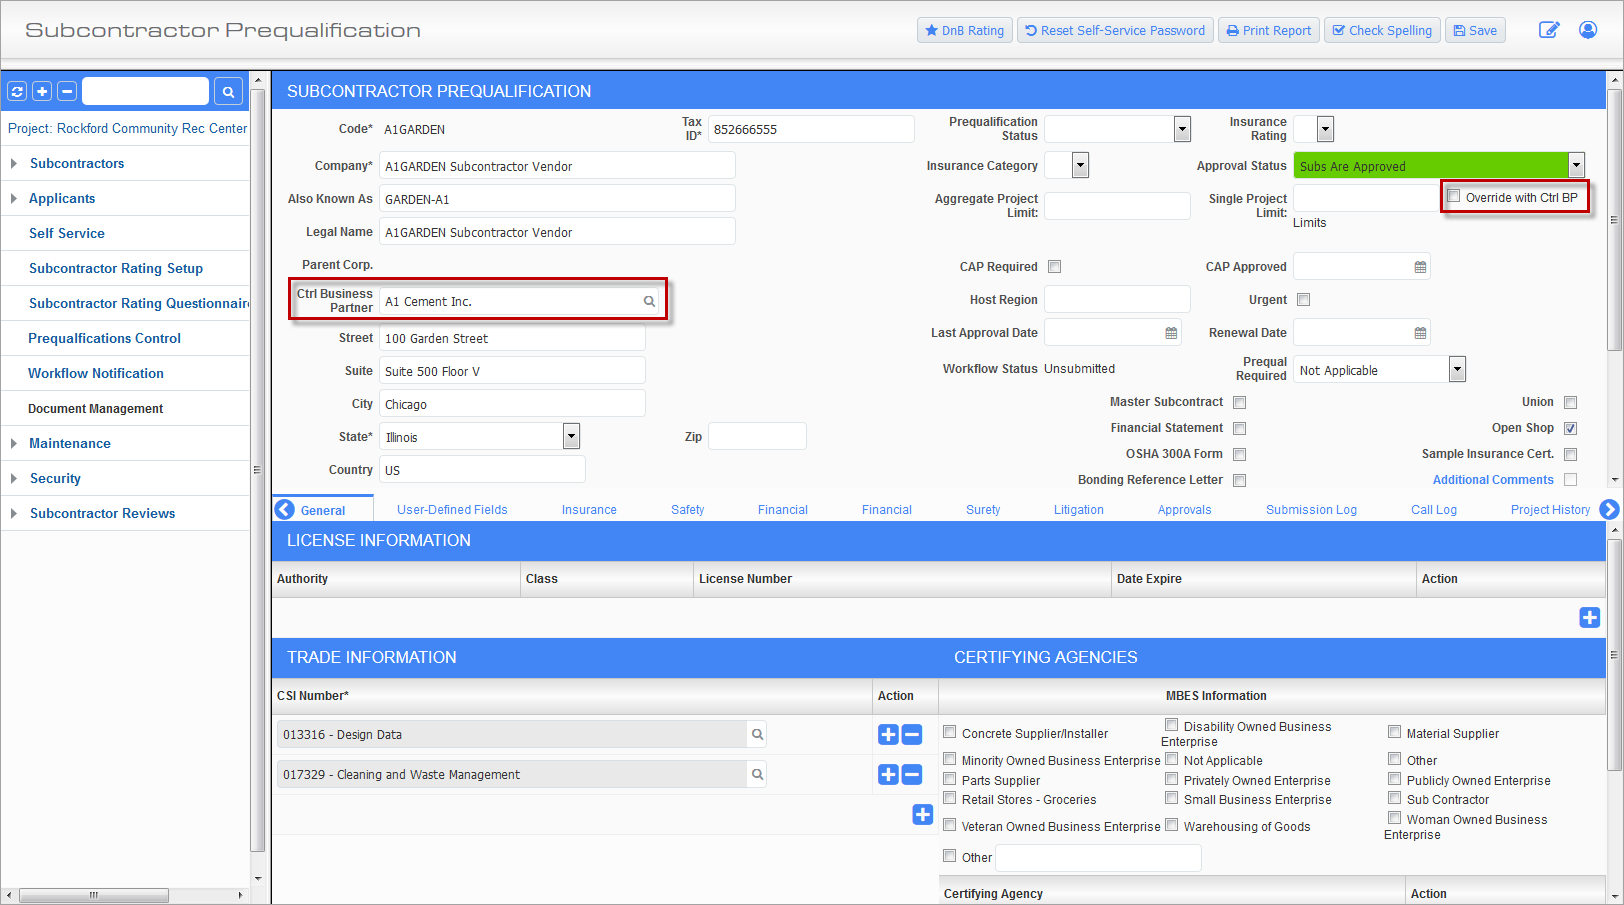Open the Approval Status dropdown

coord(1576,165)
